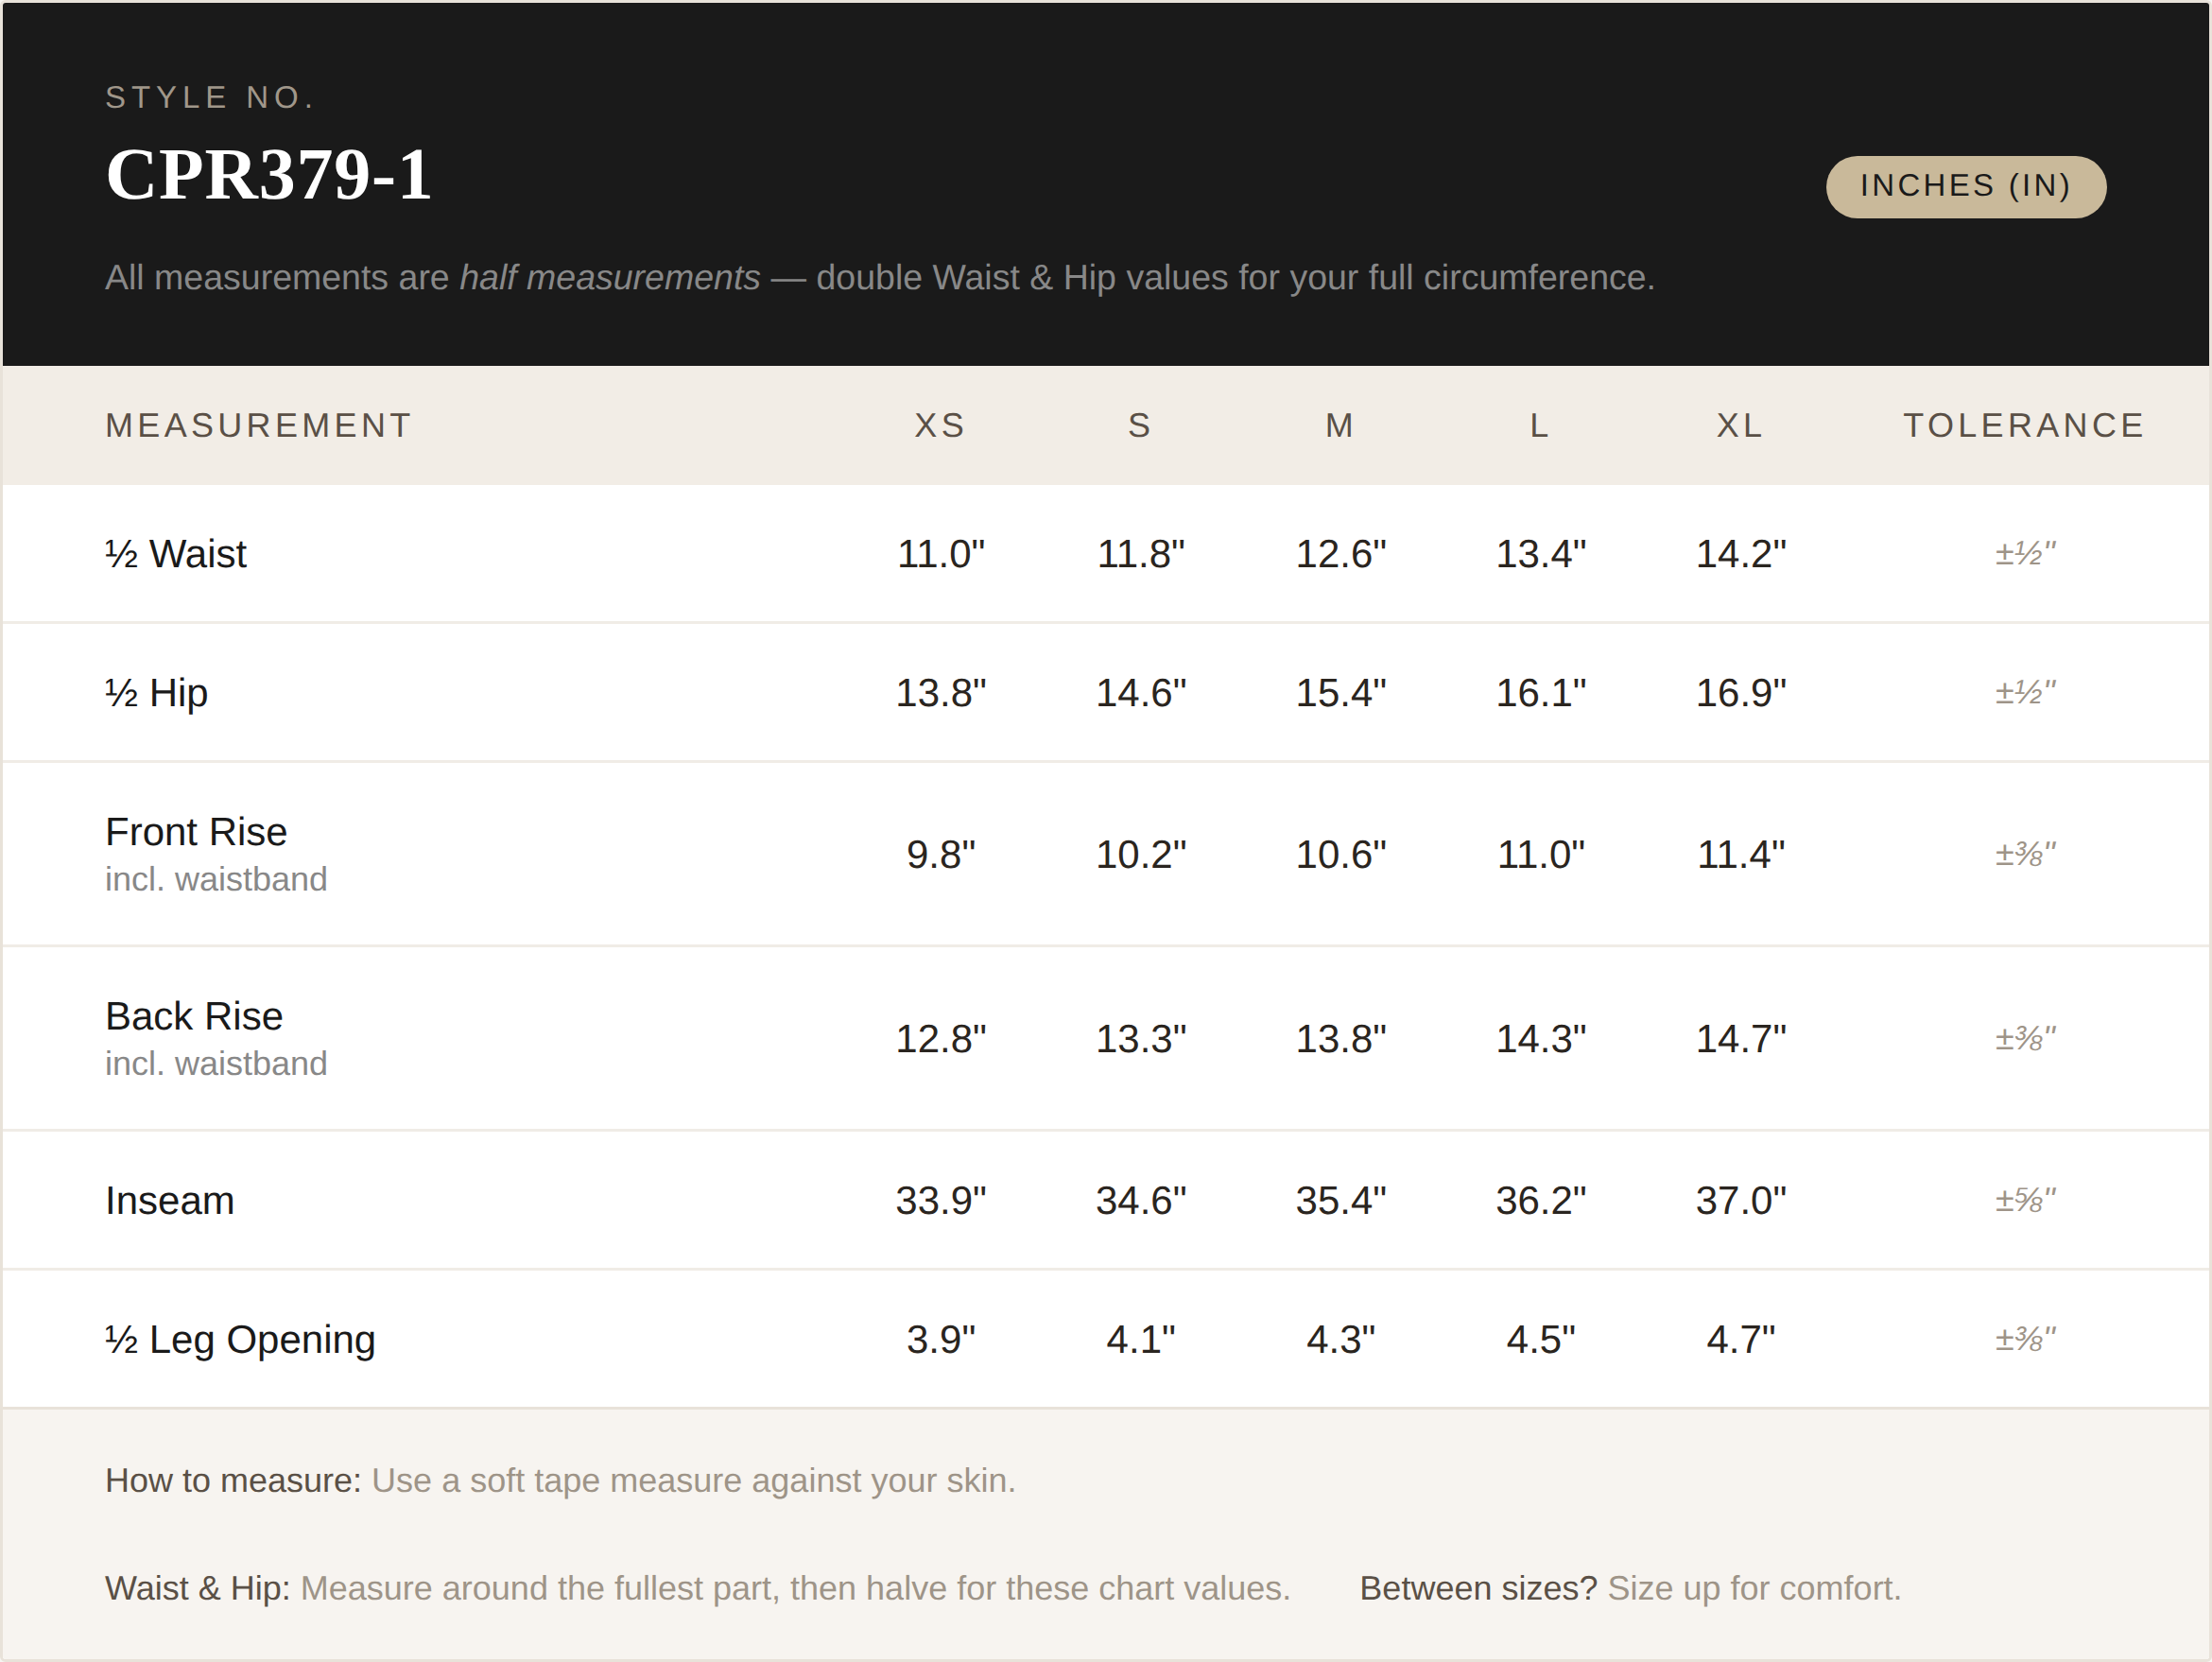Click ½ Waist L value 13.4"

pyautogui.click(x=1540, y=554)
